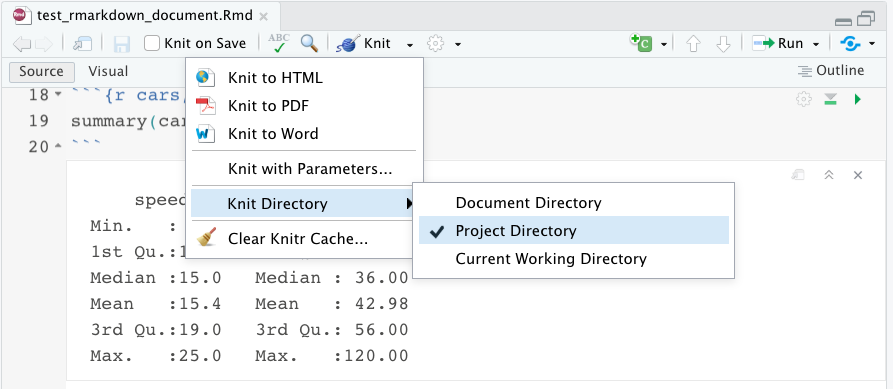Click the Knit yarn button
The width and height of the screenshot is (893, 389).
363,43
